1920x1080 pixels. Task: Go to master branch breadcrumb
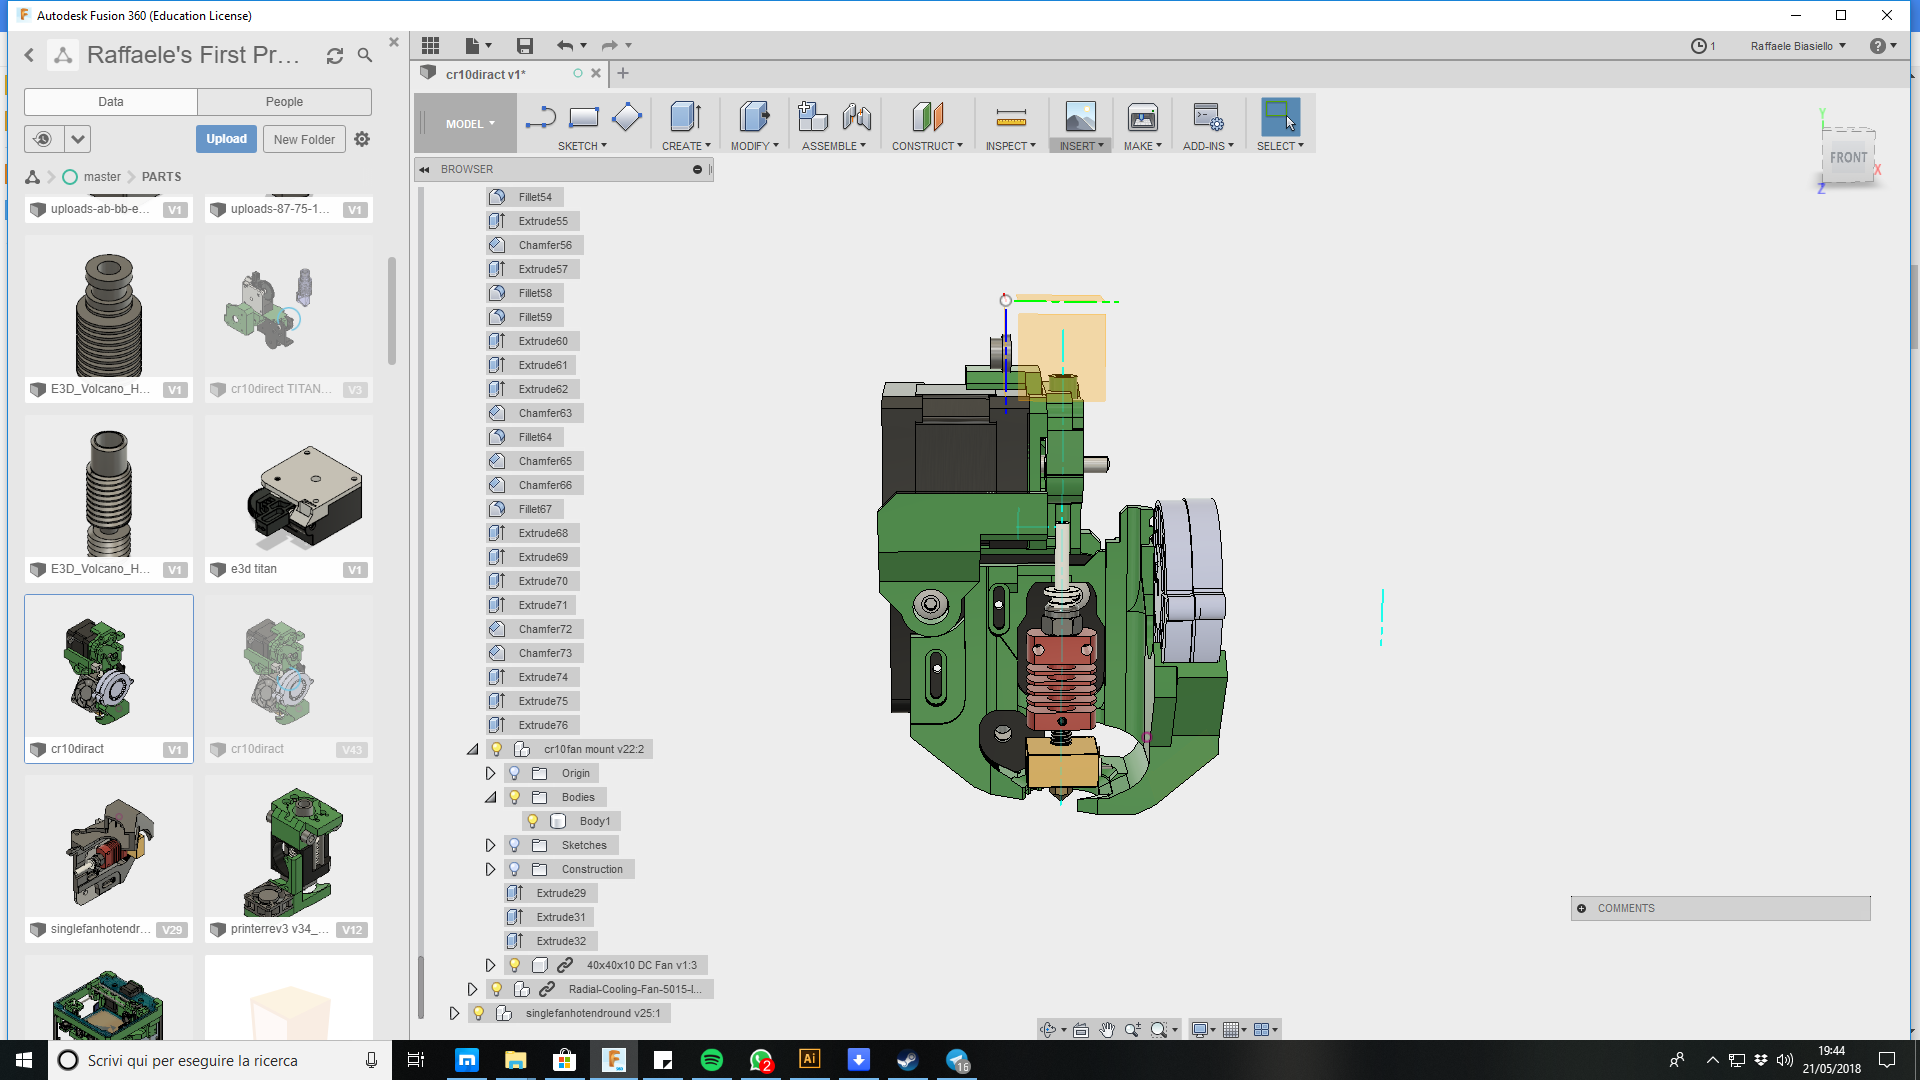point(102,177)
